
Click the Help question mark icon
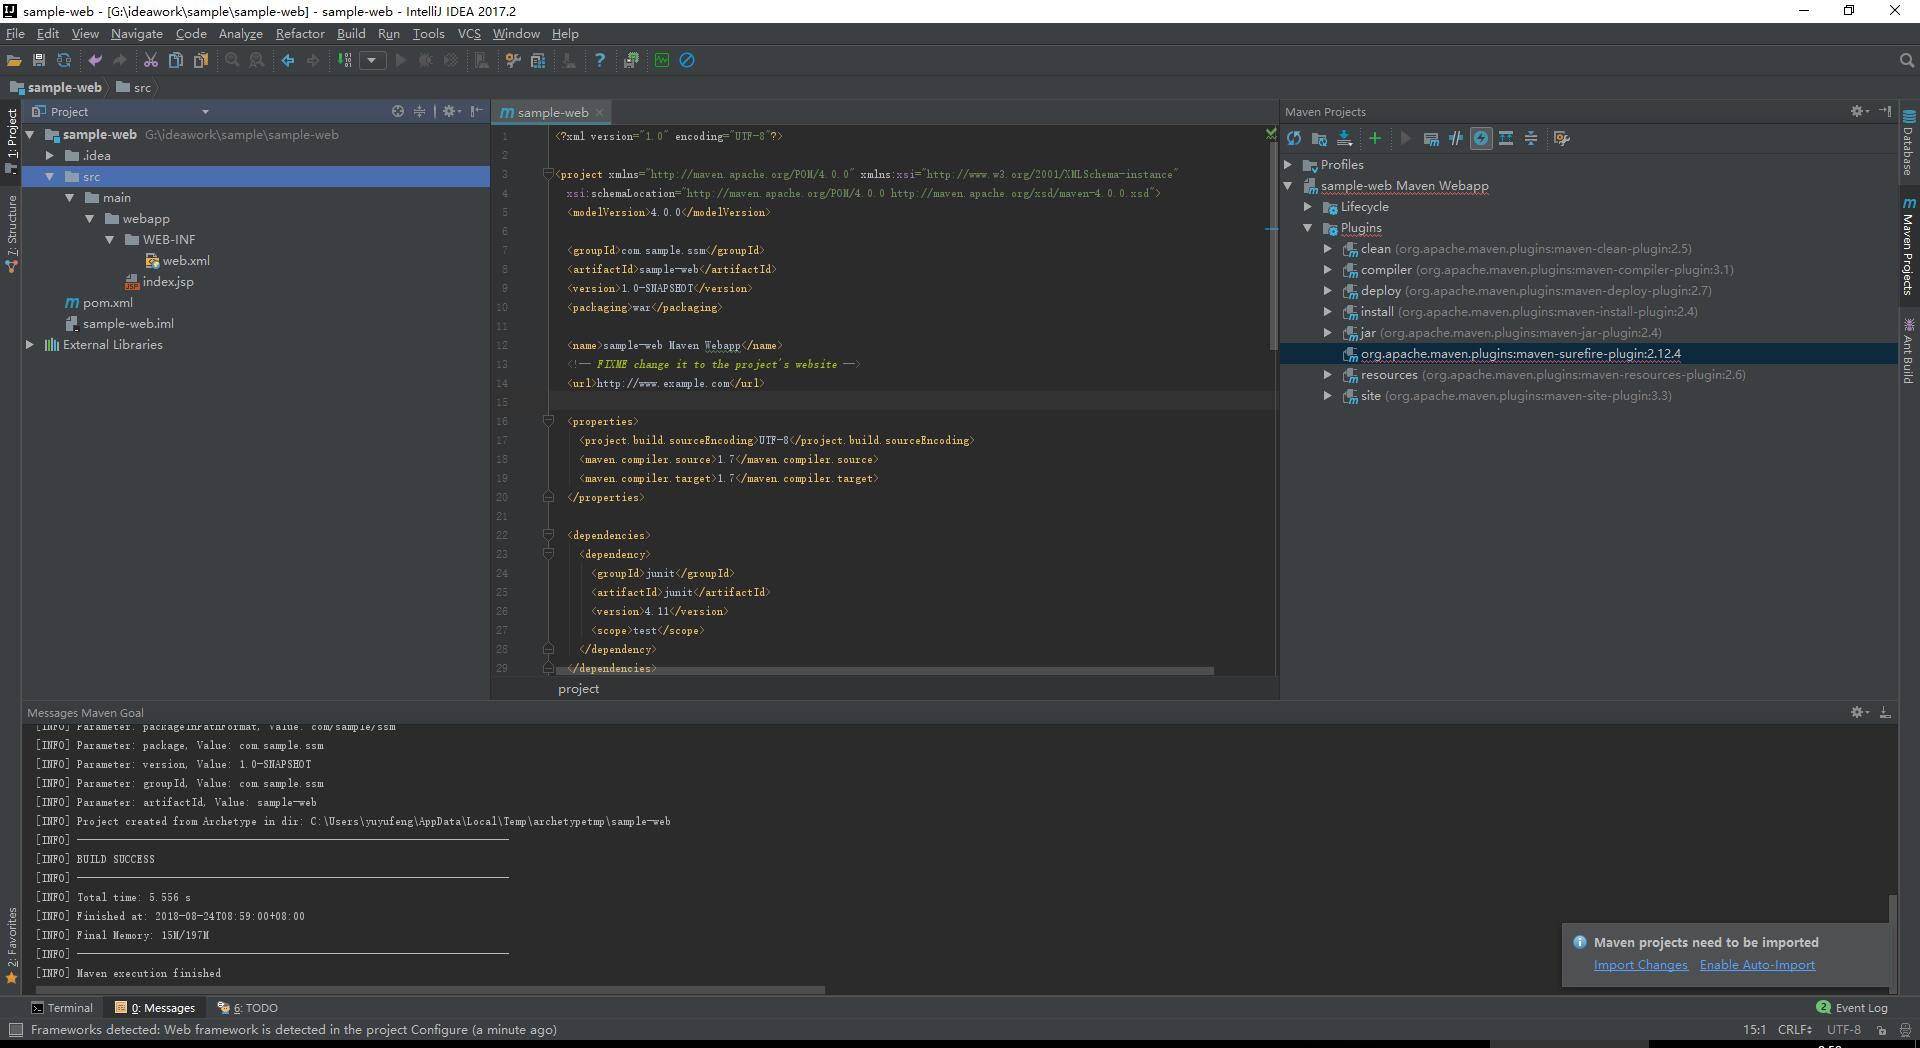pyautogui.click(x=600, y=60)
